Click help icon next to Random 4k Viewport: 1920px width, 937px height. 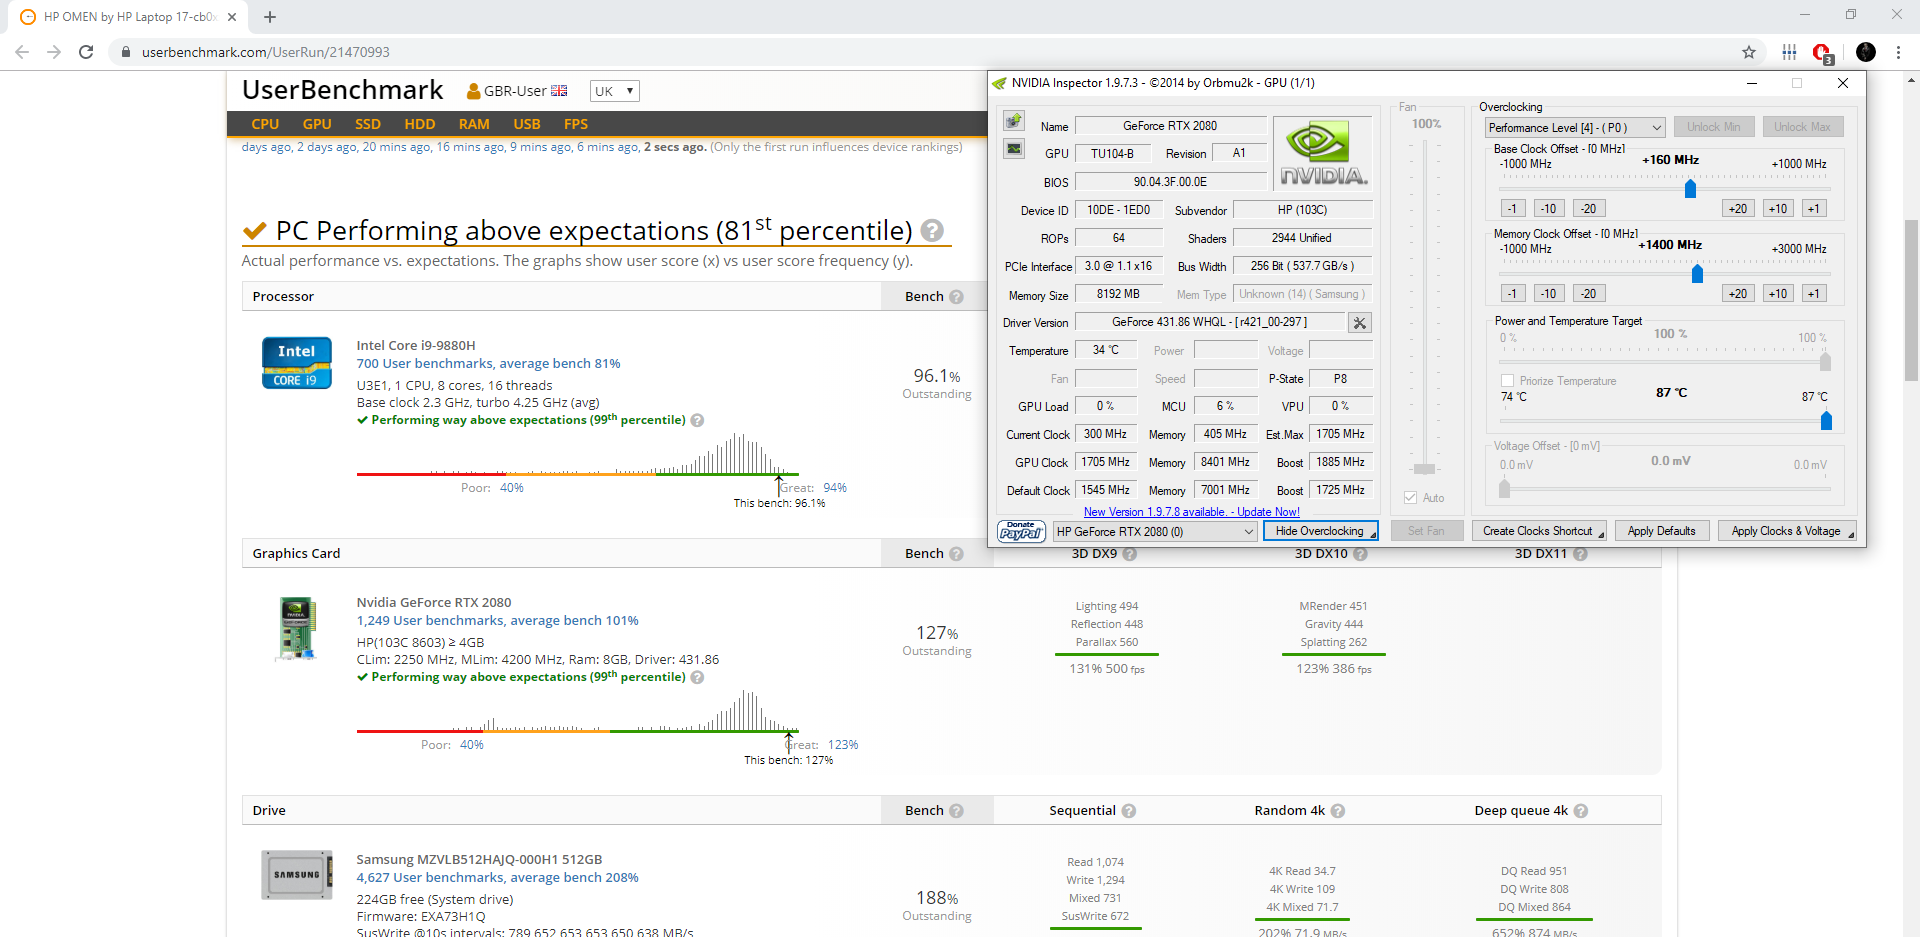tap(1338, 811)
